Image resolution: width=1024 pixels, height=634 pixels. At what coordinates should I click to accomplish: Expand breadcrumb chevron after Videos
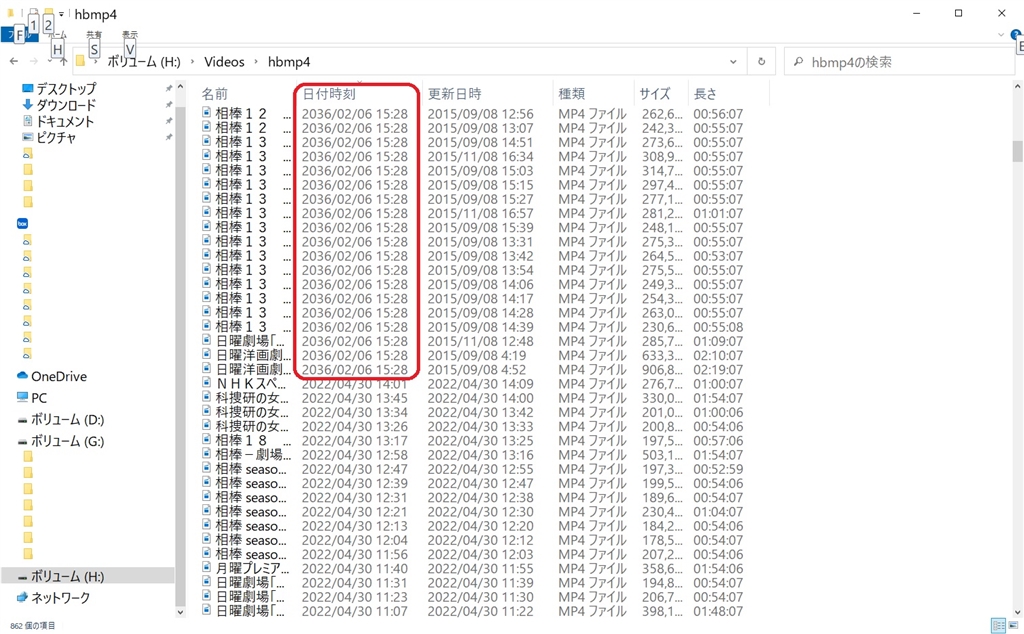tap(256, 61)
